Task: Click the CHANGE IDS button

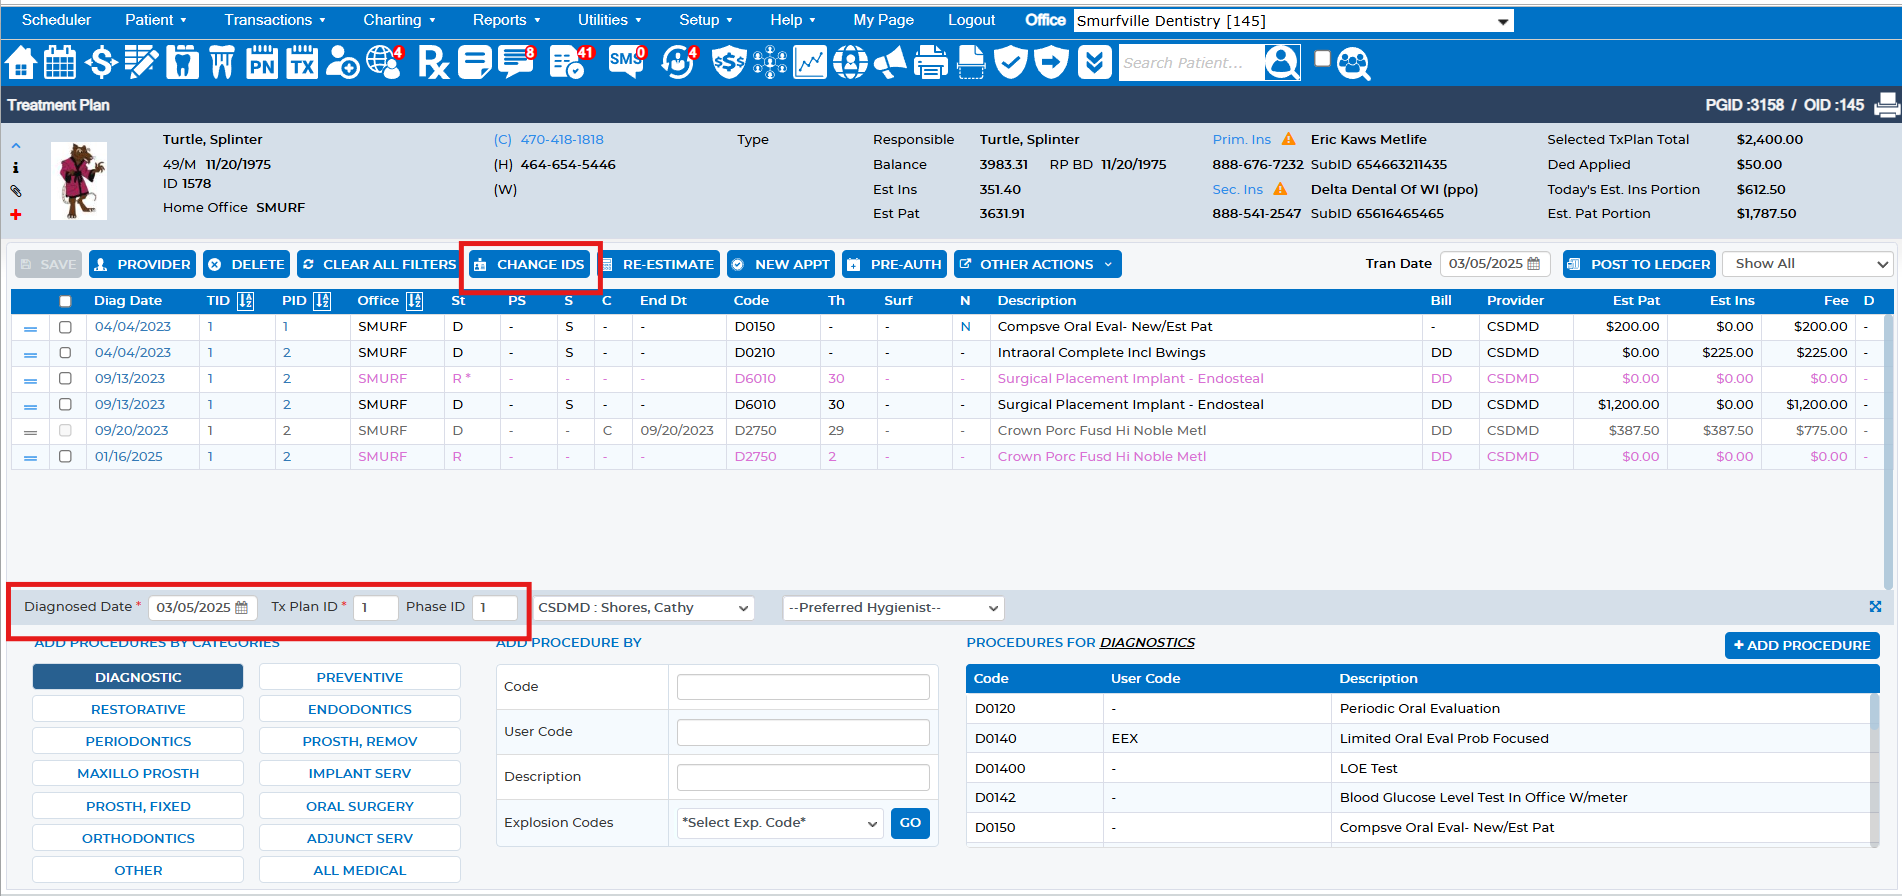Action: [x=530, y=264]
